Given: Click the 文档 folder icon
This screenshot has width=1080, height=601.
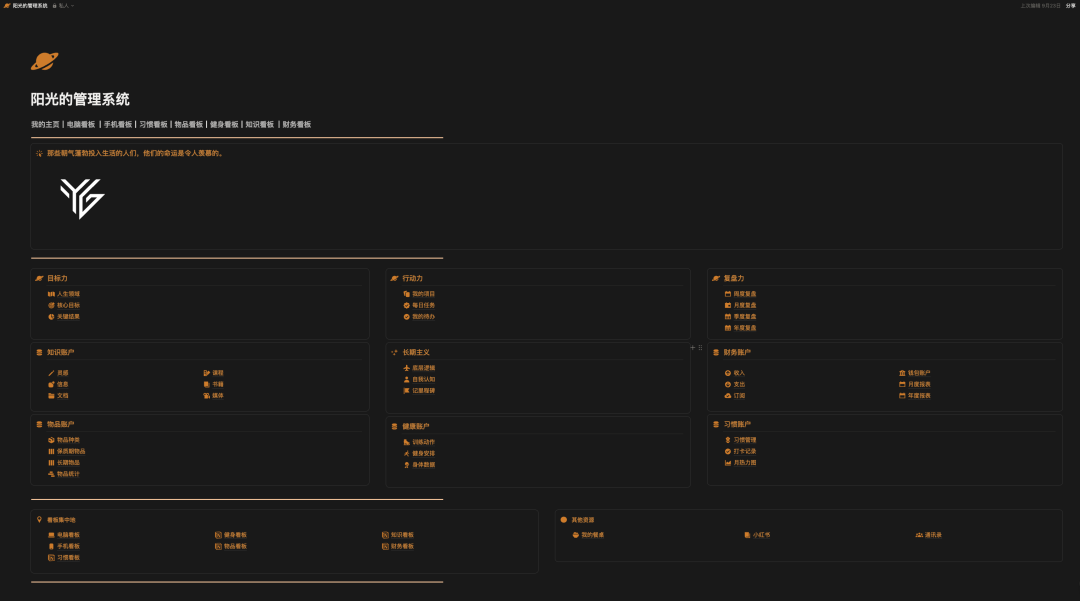Looking at the screenshot, I should (x=51, y=396).
